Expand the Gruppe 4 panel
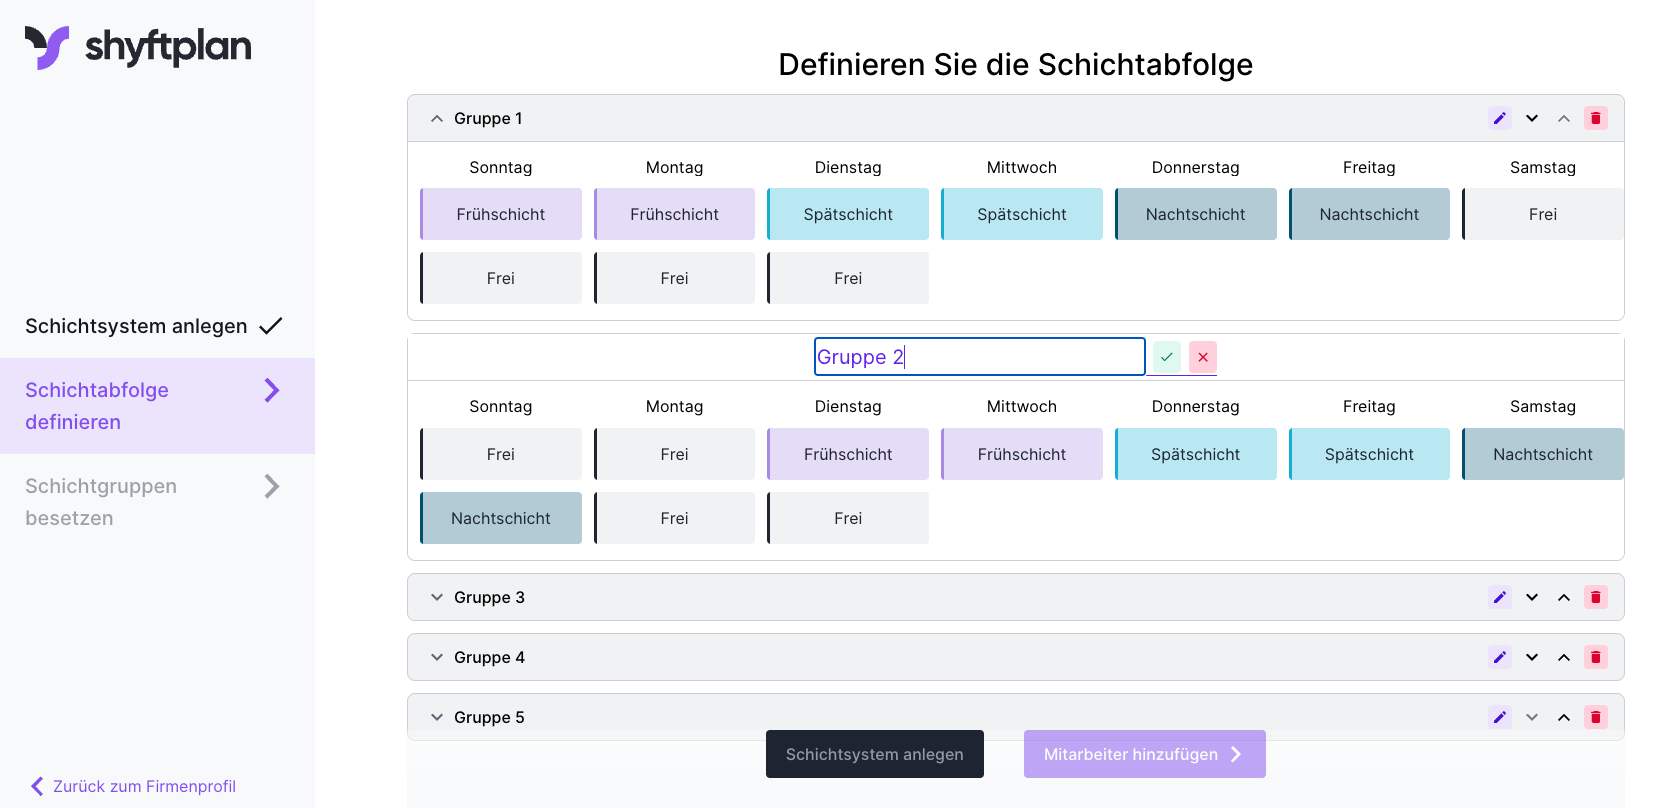This screenshot has height=808, width=1665. (x=437, y=657)
